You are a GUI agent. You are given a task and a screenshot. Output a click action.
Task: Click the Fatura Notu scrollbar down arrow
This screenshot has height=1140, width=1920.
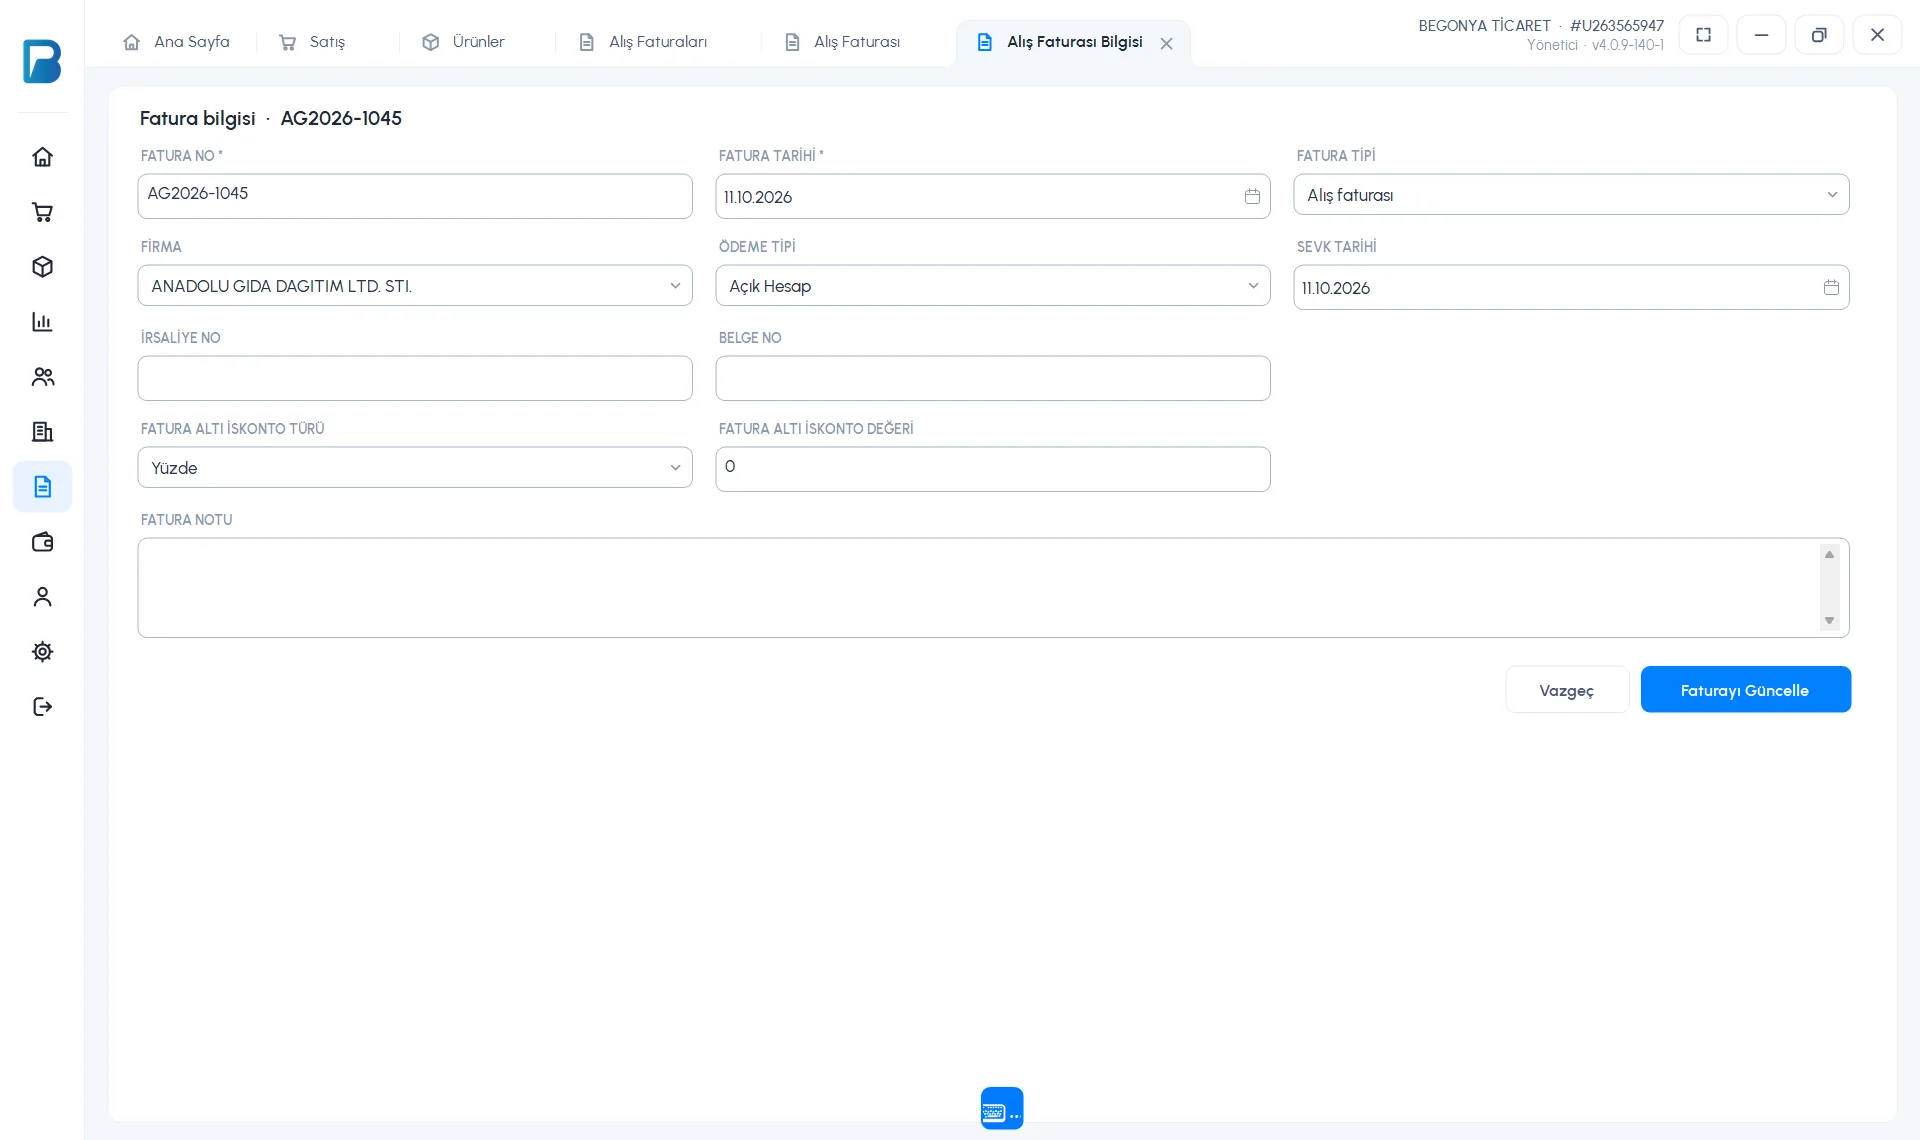(x=1829, y=621)
